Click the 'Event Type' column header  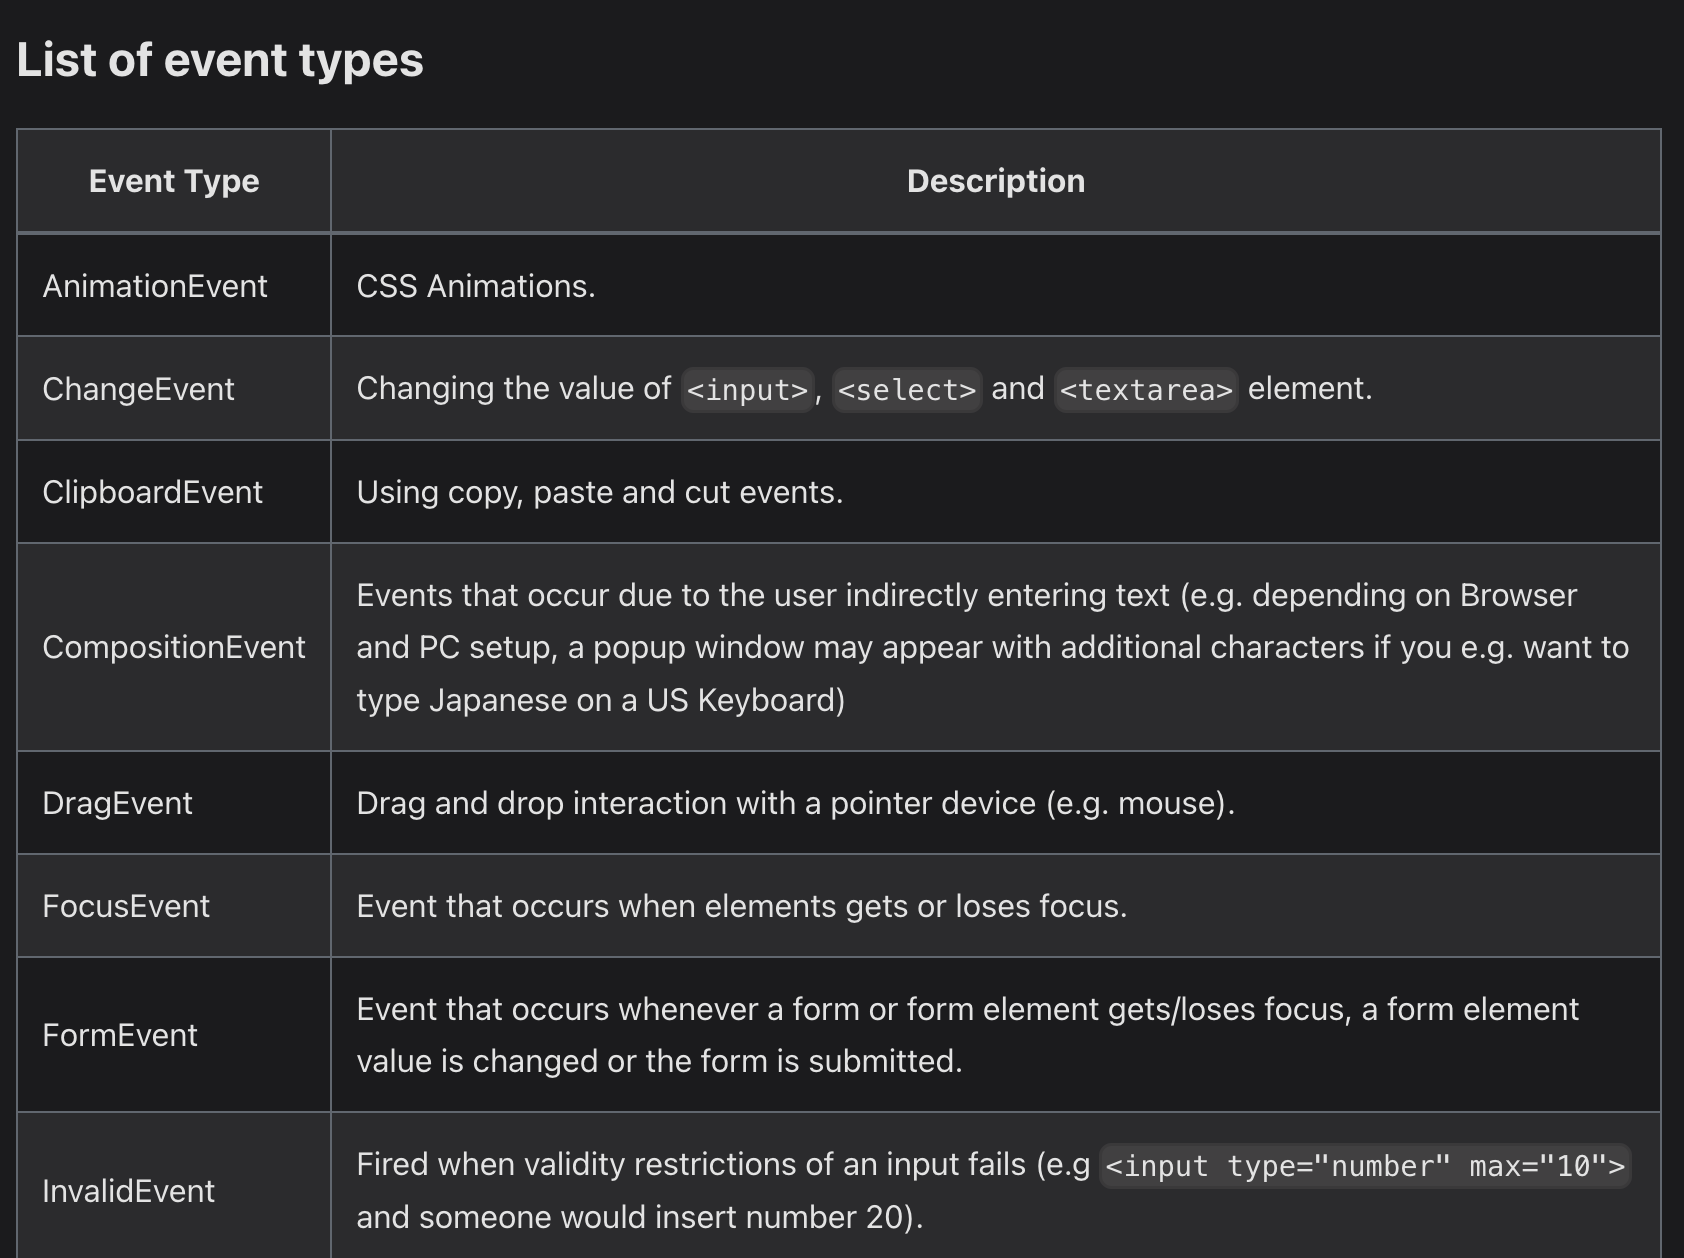point(174,181)
